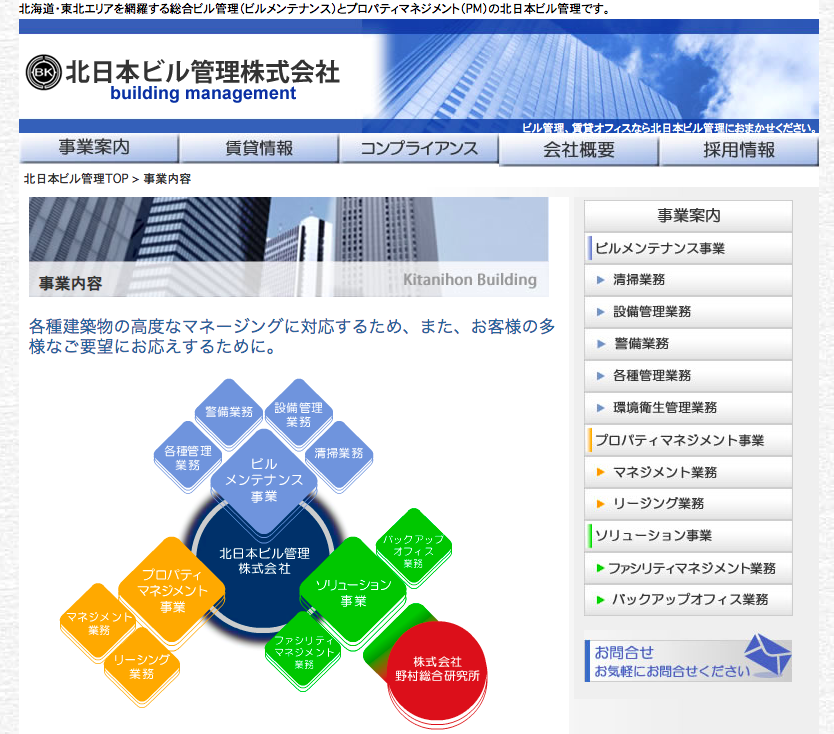This screenshot has width=834, height=734.
Task: Click the 北日本ビル管理TOP breadcrumb link
Action: tap(76, 179)
